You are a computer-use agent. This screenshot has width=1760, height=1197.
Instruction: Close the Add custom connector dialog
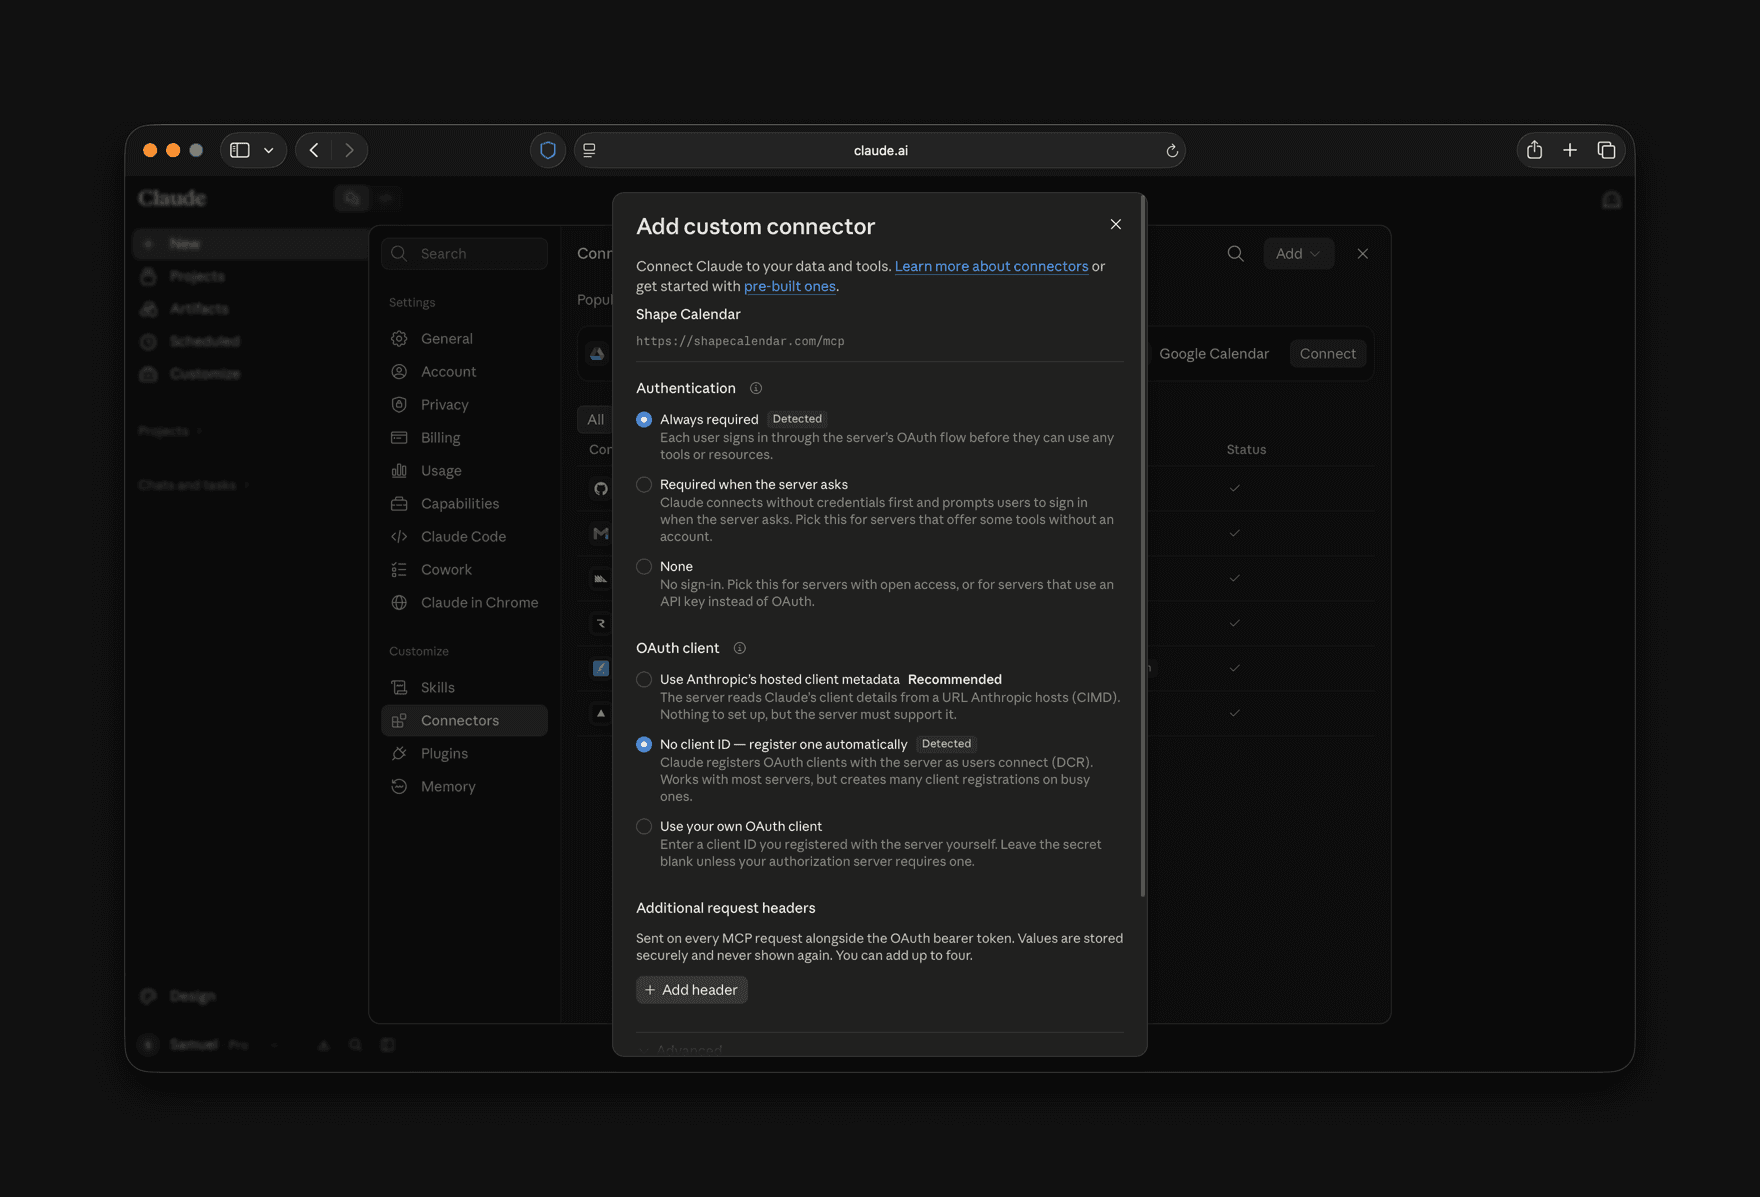click(x=1116, y=224)
